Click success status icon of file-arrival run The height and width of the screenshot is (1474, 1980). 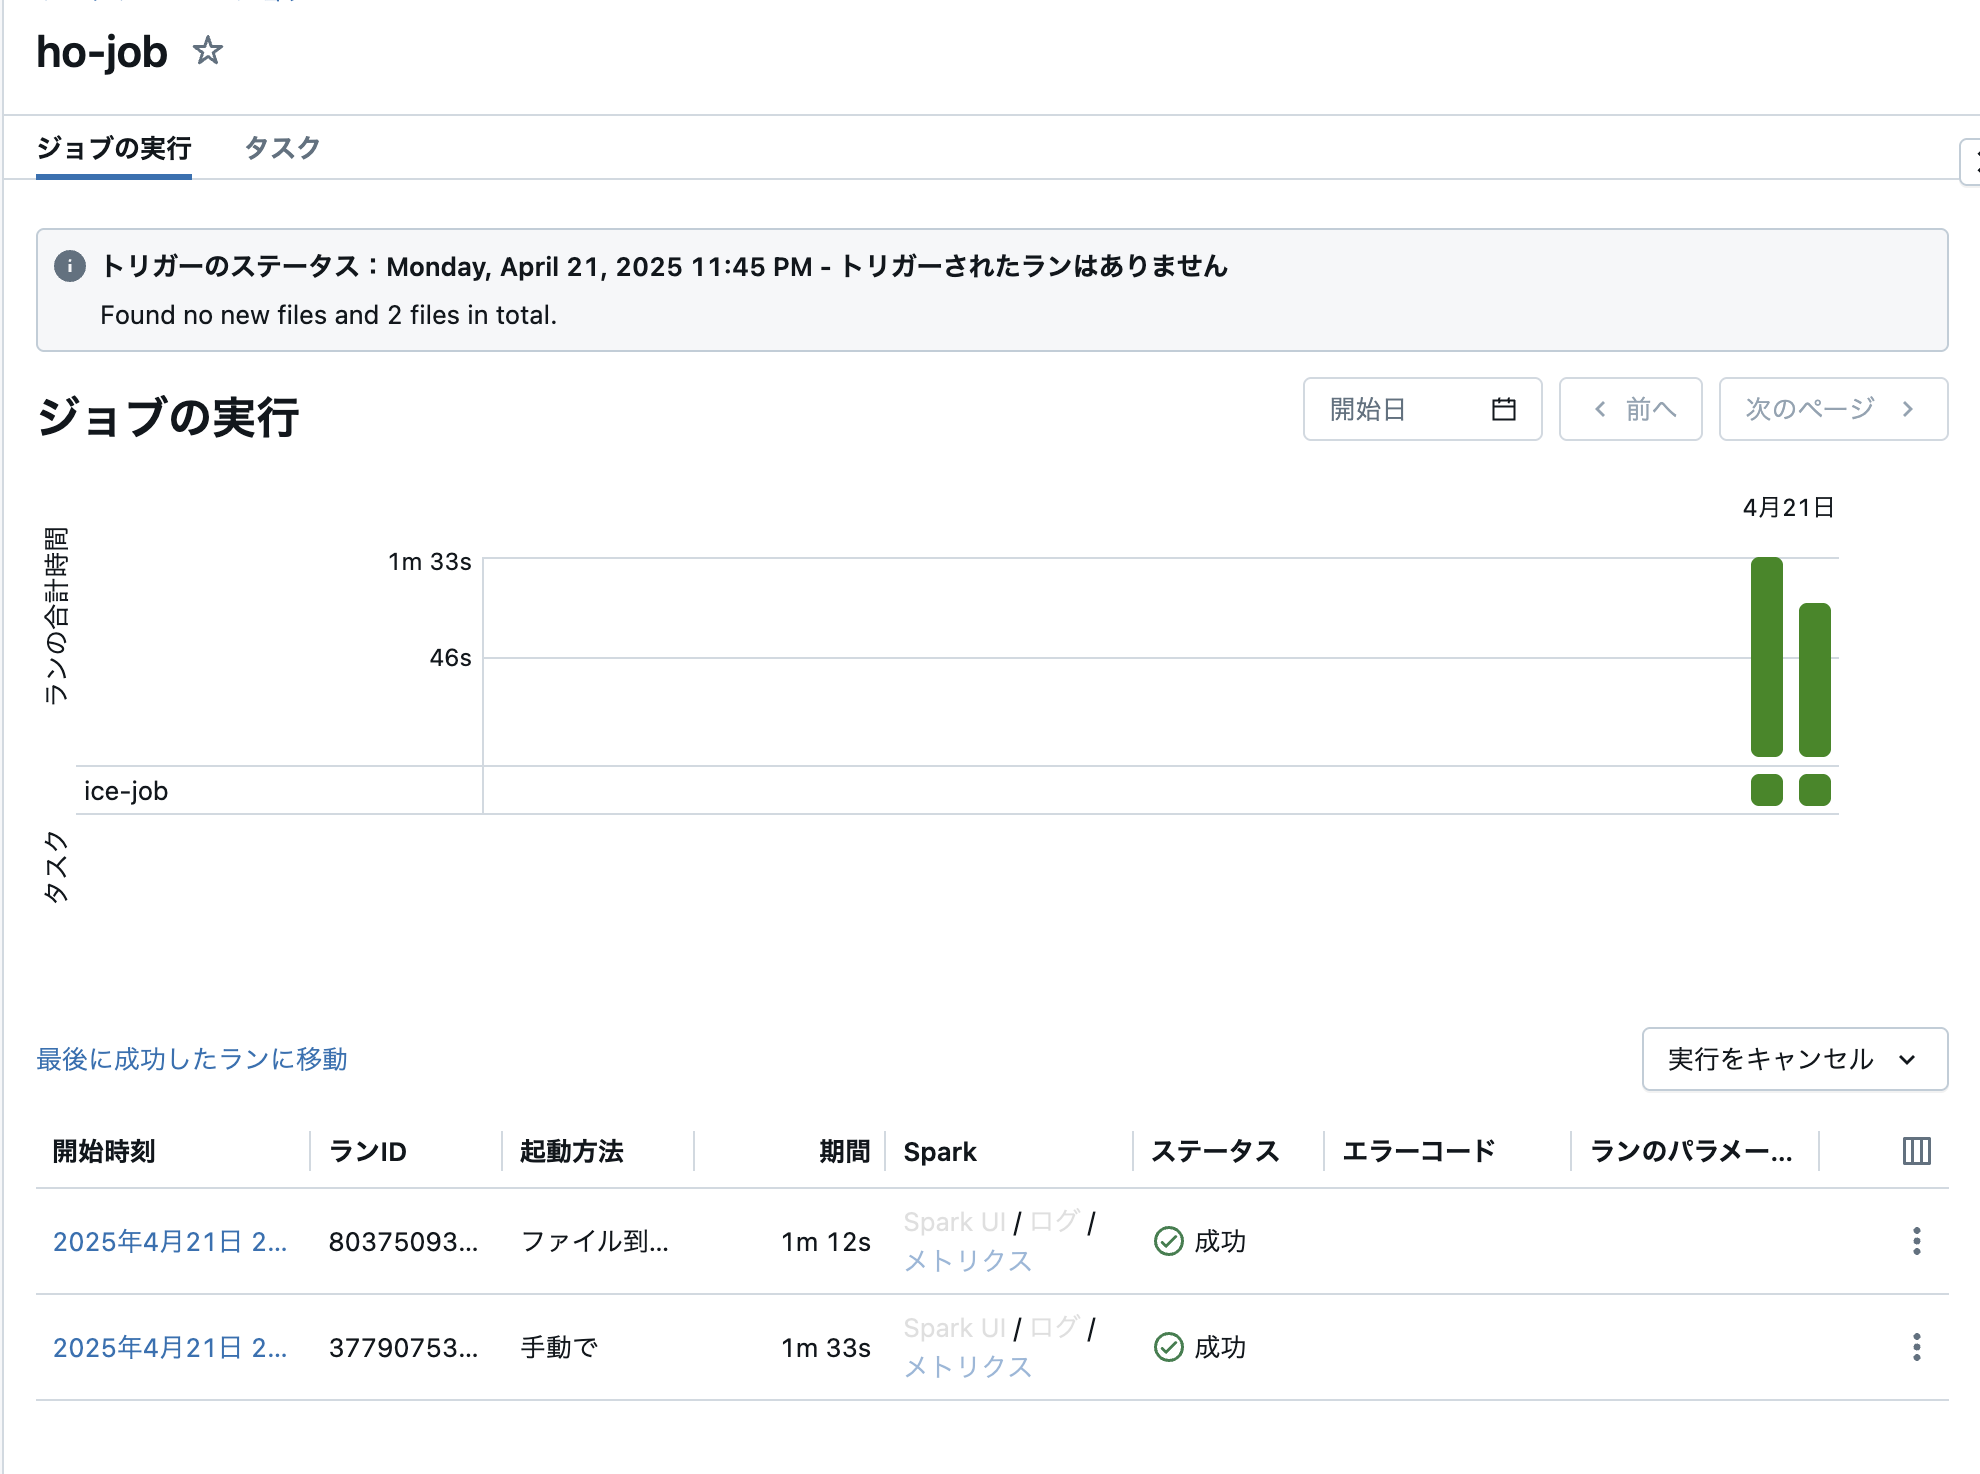click(x=1168, y=1241)
